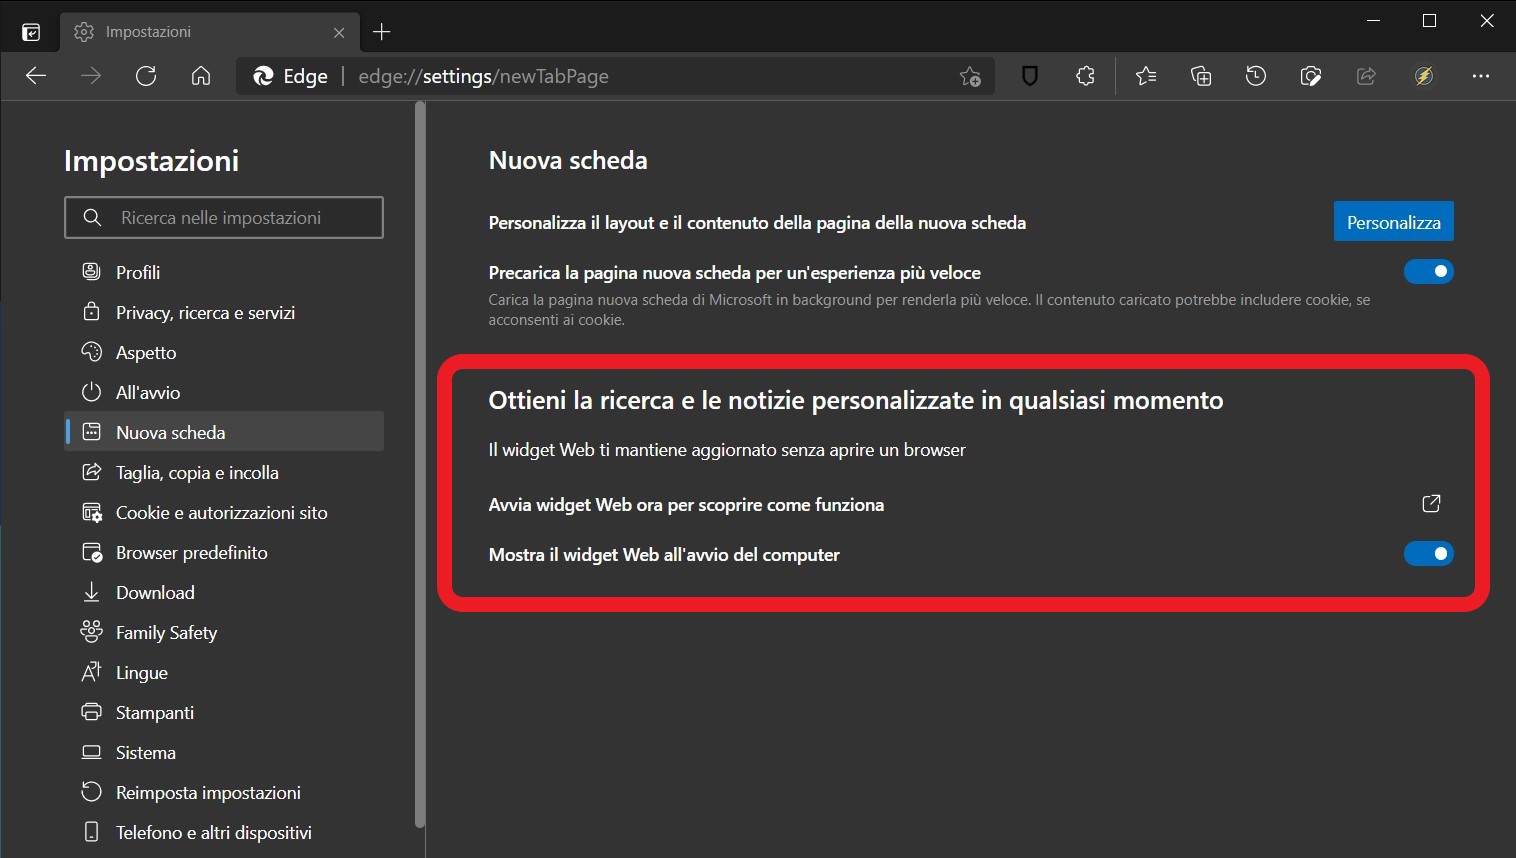Open Stampanti settings section
Image resolution: width=1516 pixels, height=858 pixels.
point(224,712)
